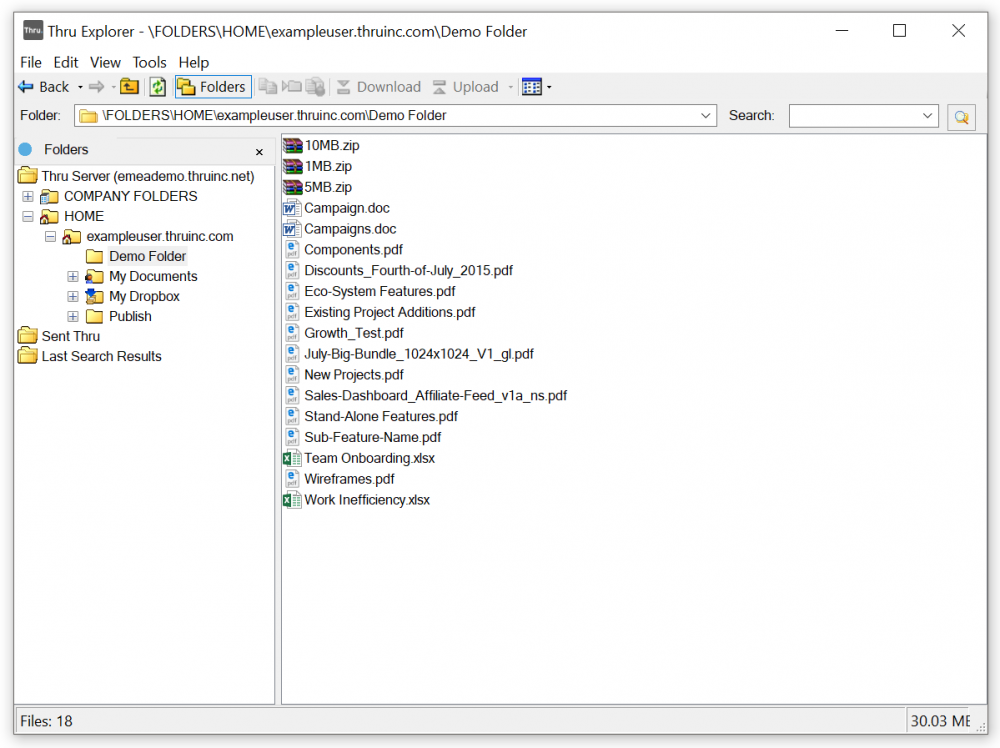Viewport: 1000px width, 748px height.
Task: Collapse the exampleuser.thruinc.com node
Action: click(50, 237)
